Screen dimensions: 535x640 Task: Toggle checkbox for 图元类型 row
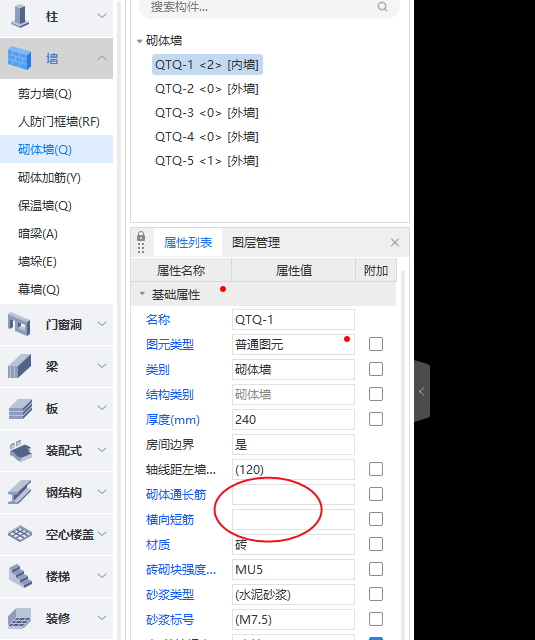click(376, 344)
